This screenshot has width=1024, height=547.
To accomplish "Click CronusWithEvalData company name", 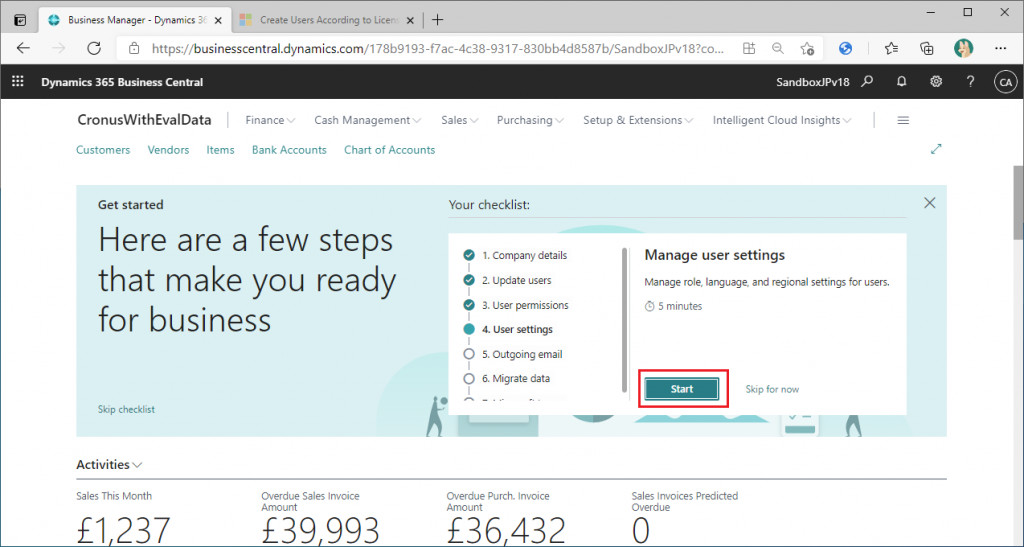I will coord(144,120).
